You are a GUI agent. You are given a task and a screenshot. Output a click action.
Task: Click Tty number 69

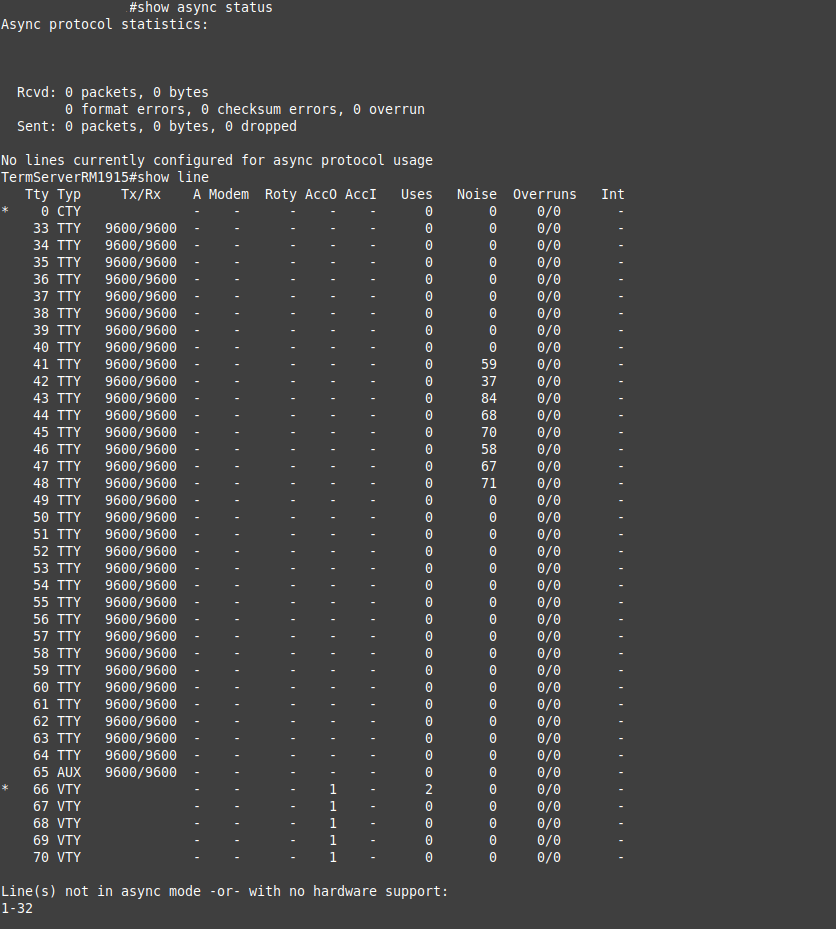(41, 841)
